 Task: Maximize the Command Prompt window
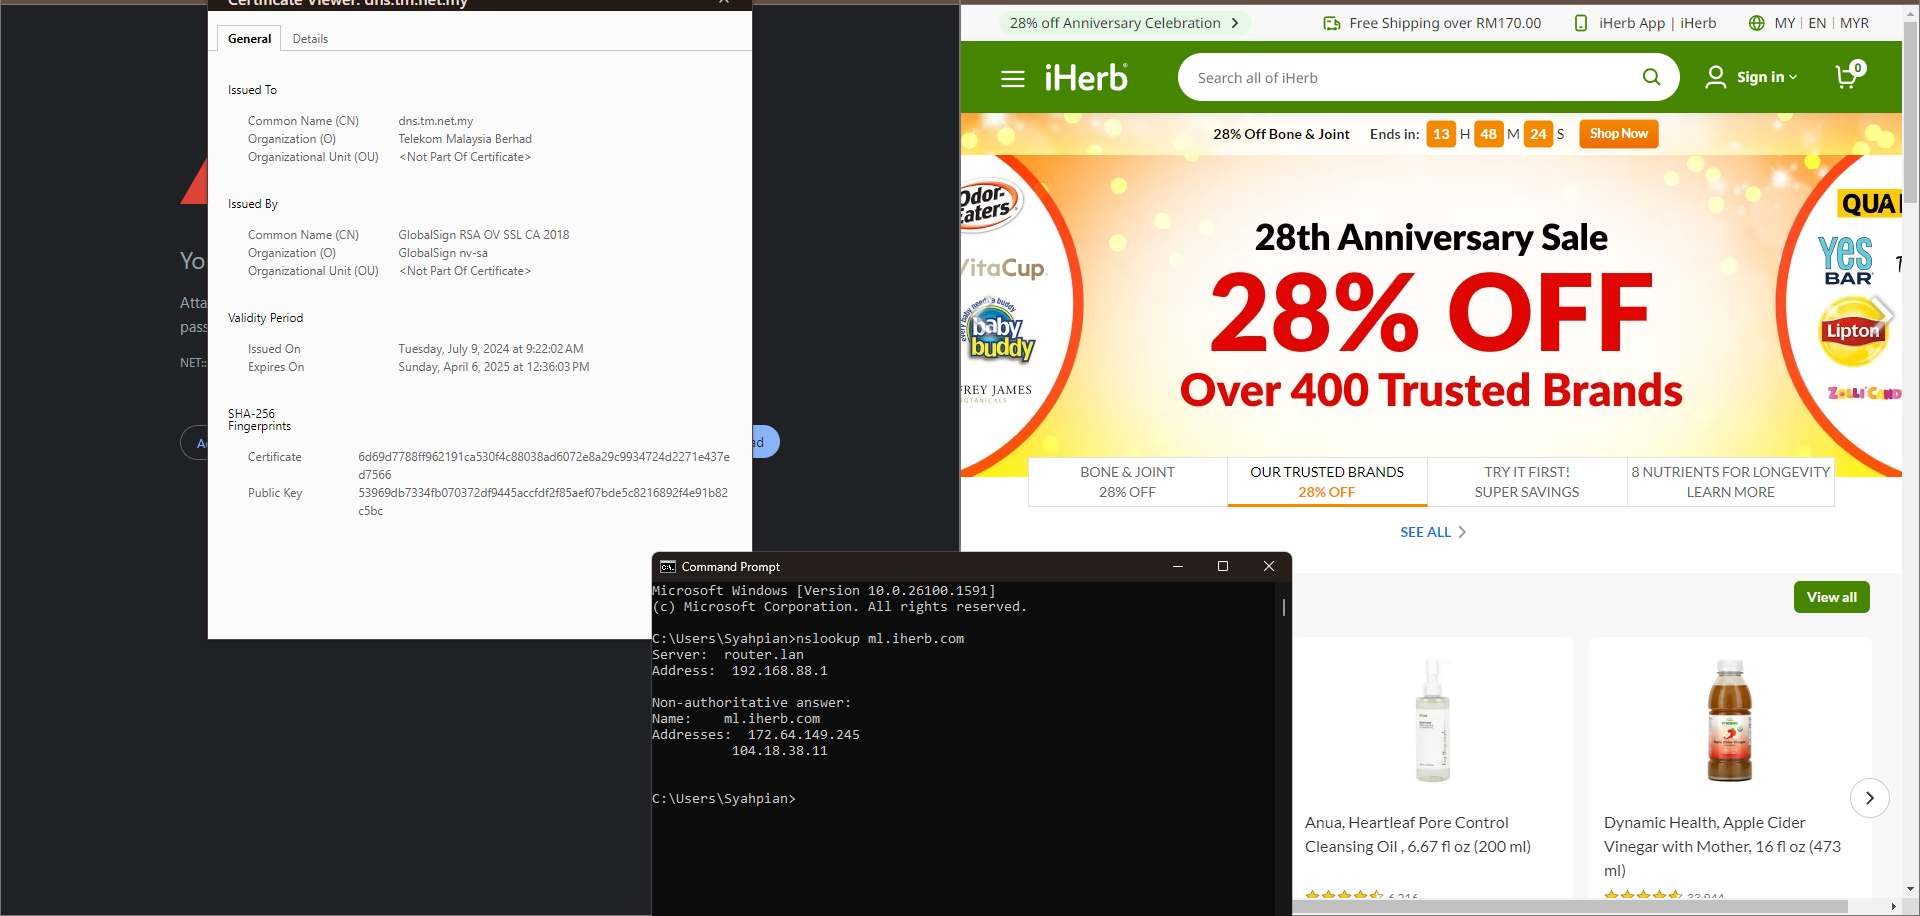coord(1222,566)
